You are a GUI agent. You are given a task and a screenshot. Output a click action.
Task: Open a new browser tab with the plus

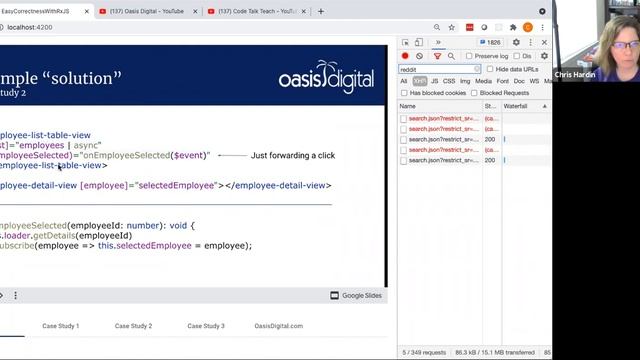pyautogui.click(x=321, y=11)
